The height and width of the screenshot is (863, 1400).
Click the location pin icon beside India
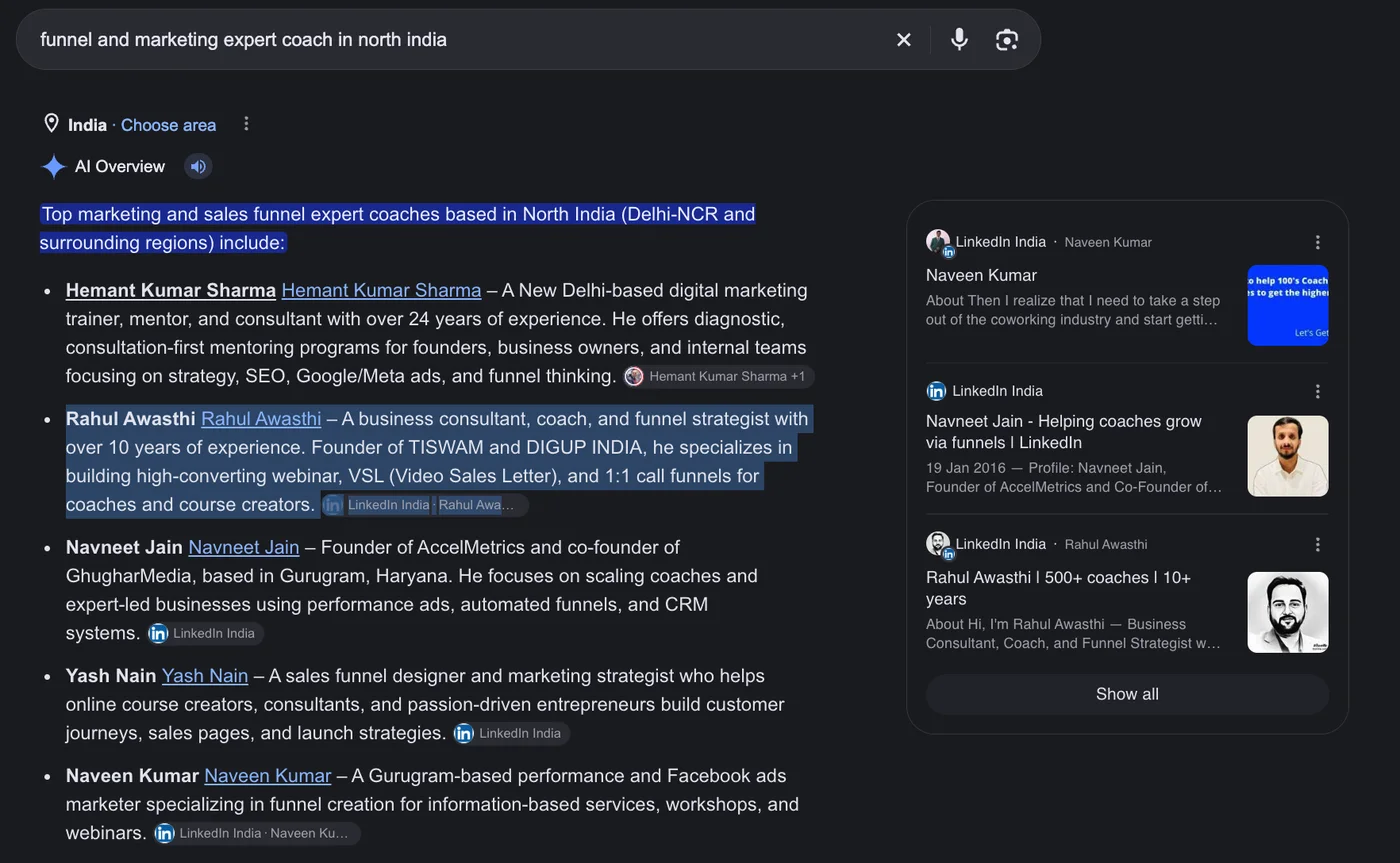(51, 124)
